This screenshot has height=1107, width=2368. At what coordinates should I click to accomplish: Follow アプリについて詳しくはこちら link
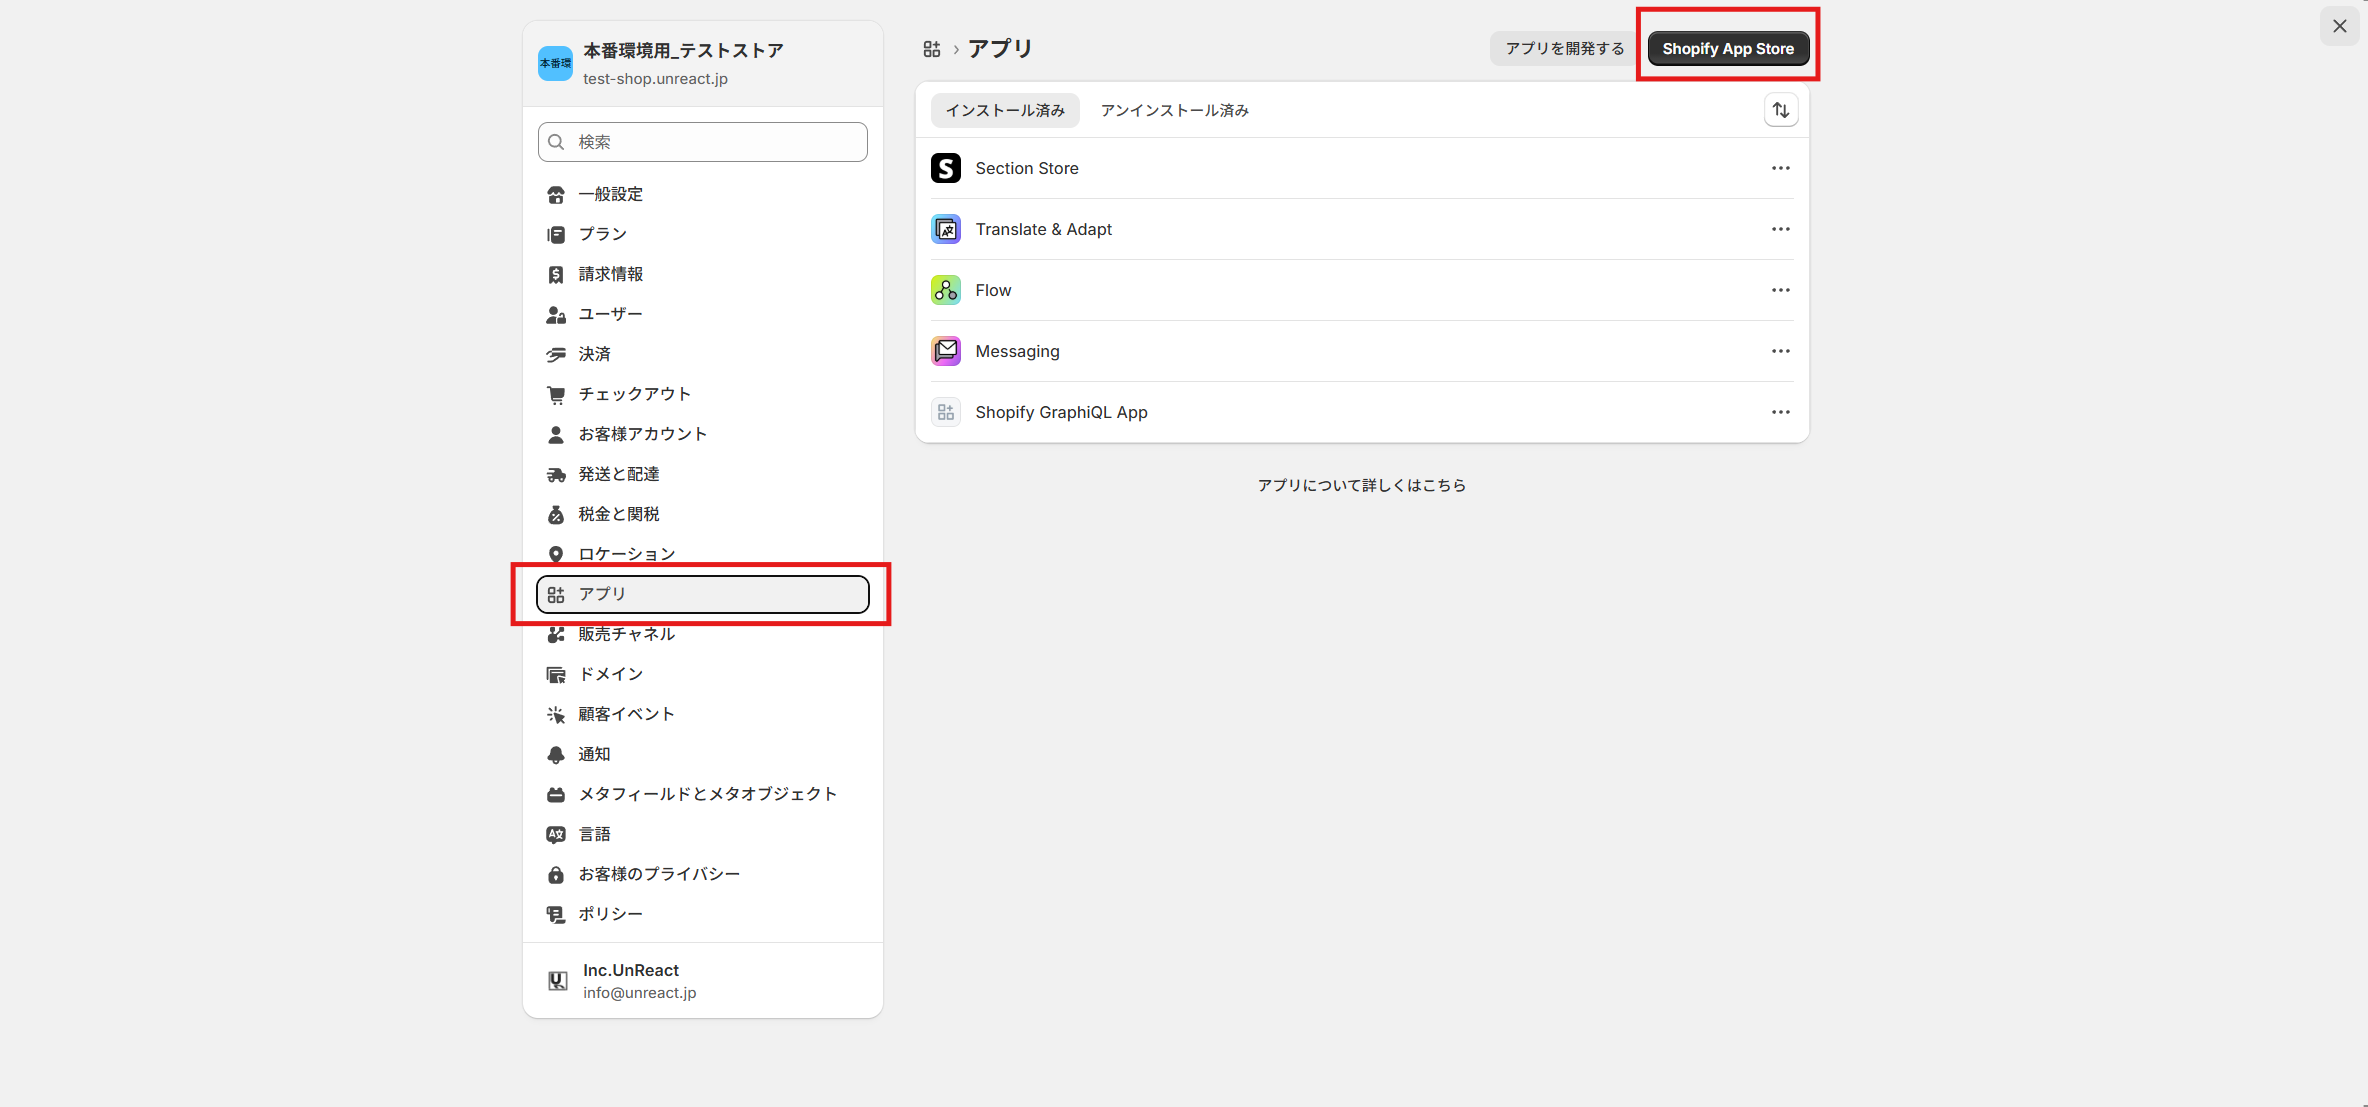coord(1361,485)
